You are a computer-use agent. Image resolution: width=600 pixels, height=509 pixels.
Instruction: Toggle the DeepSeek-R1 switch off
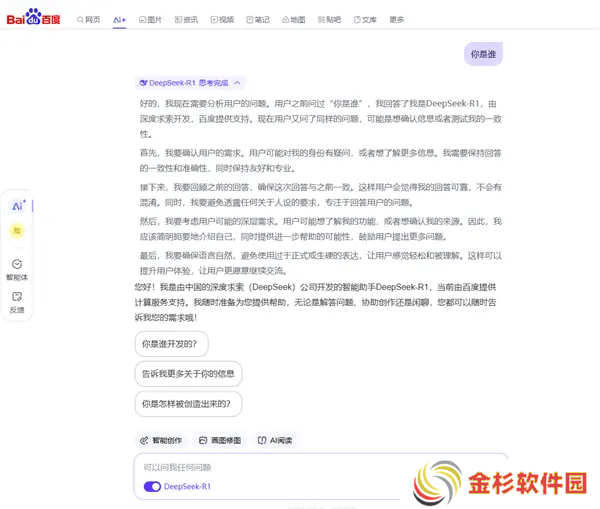(152, 487)
